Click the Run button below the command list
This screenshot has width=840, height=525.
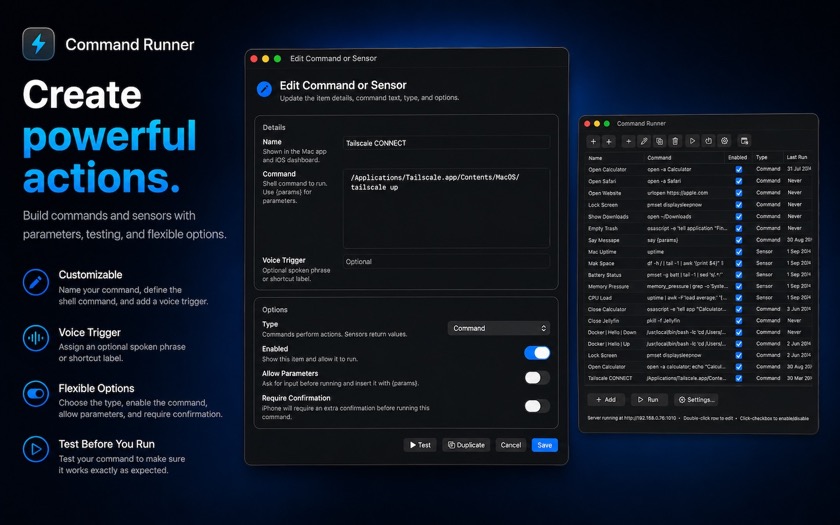648,400
